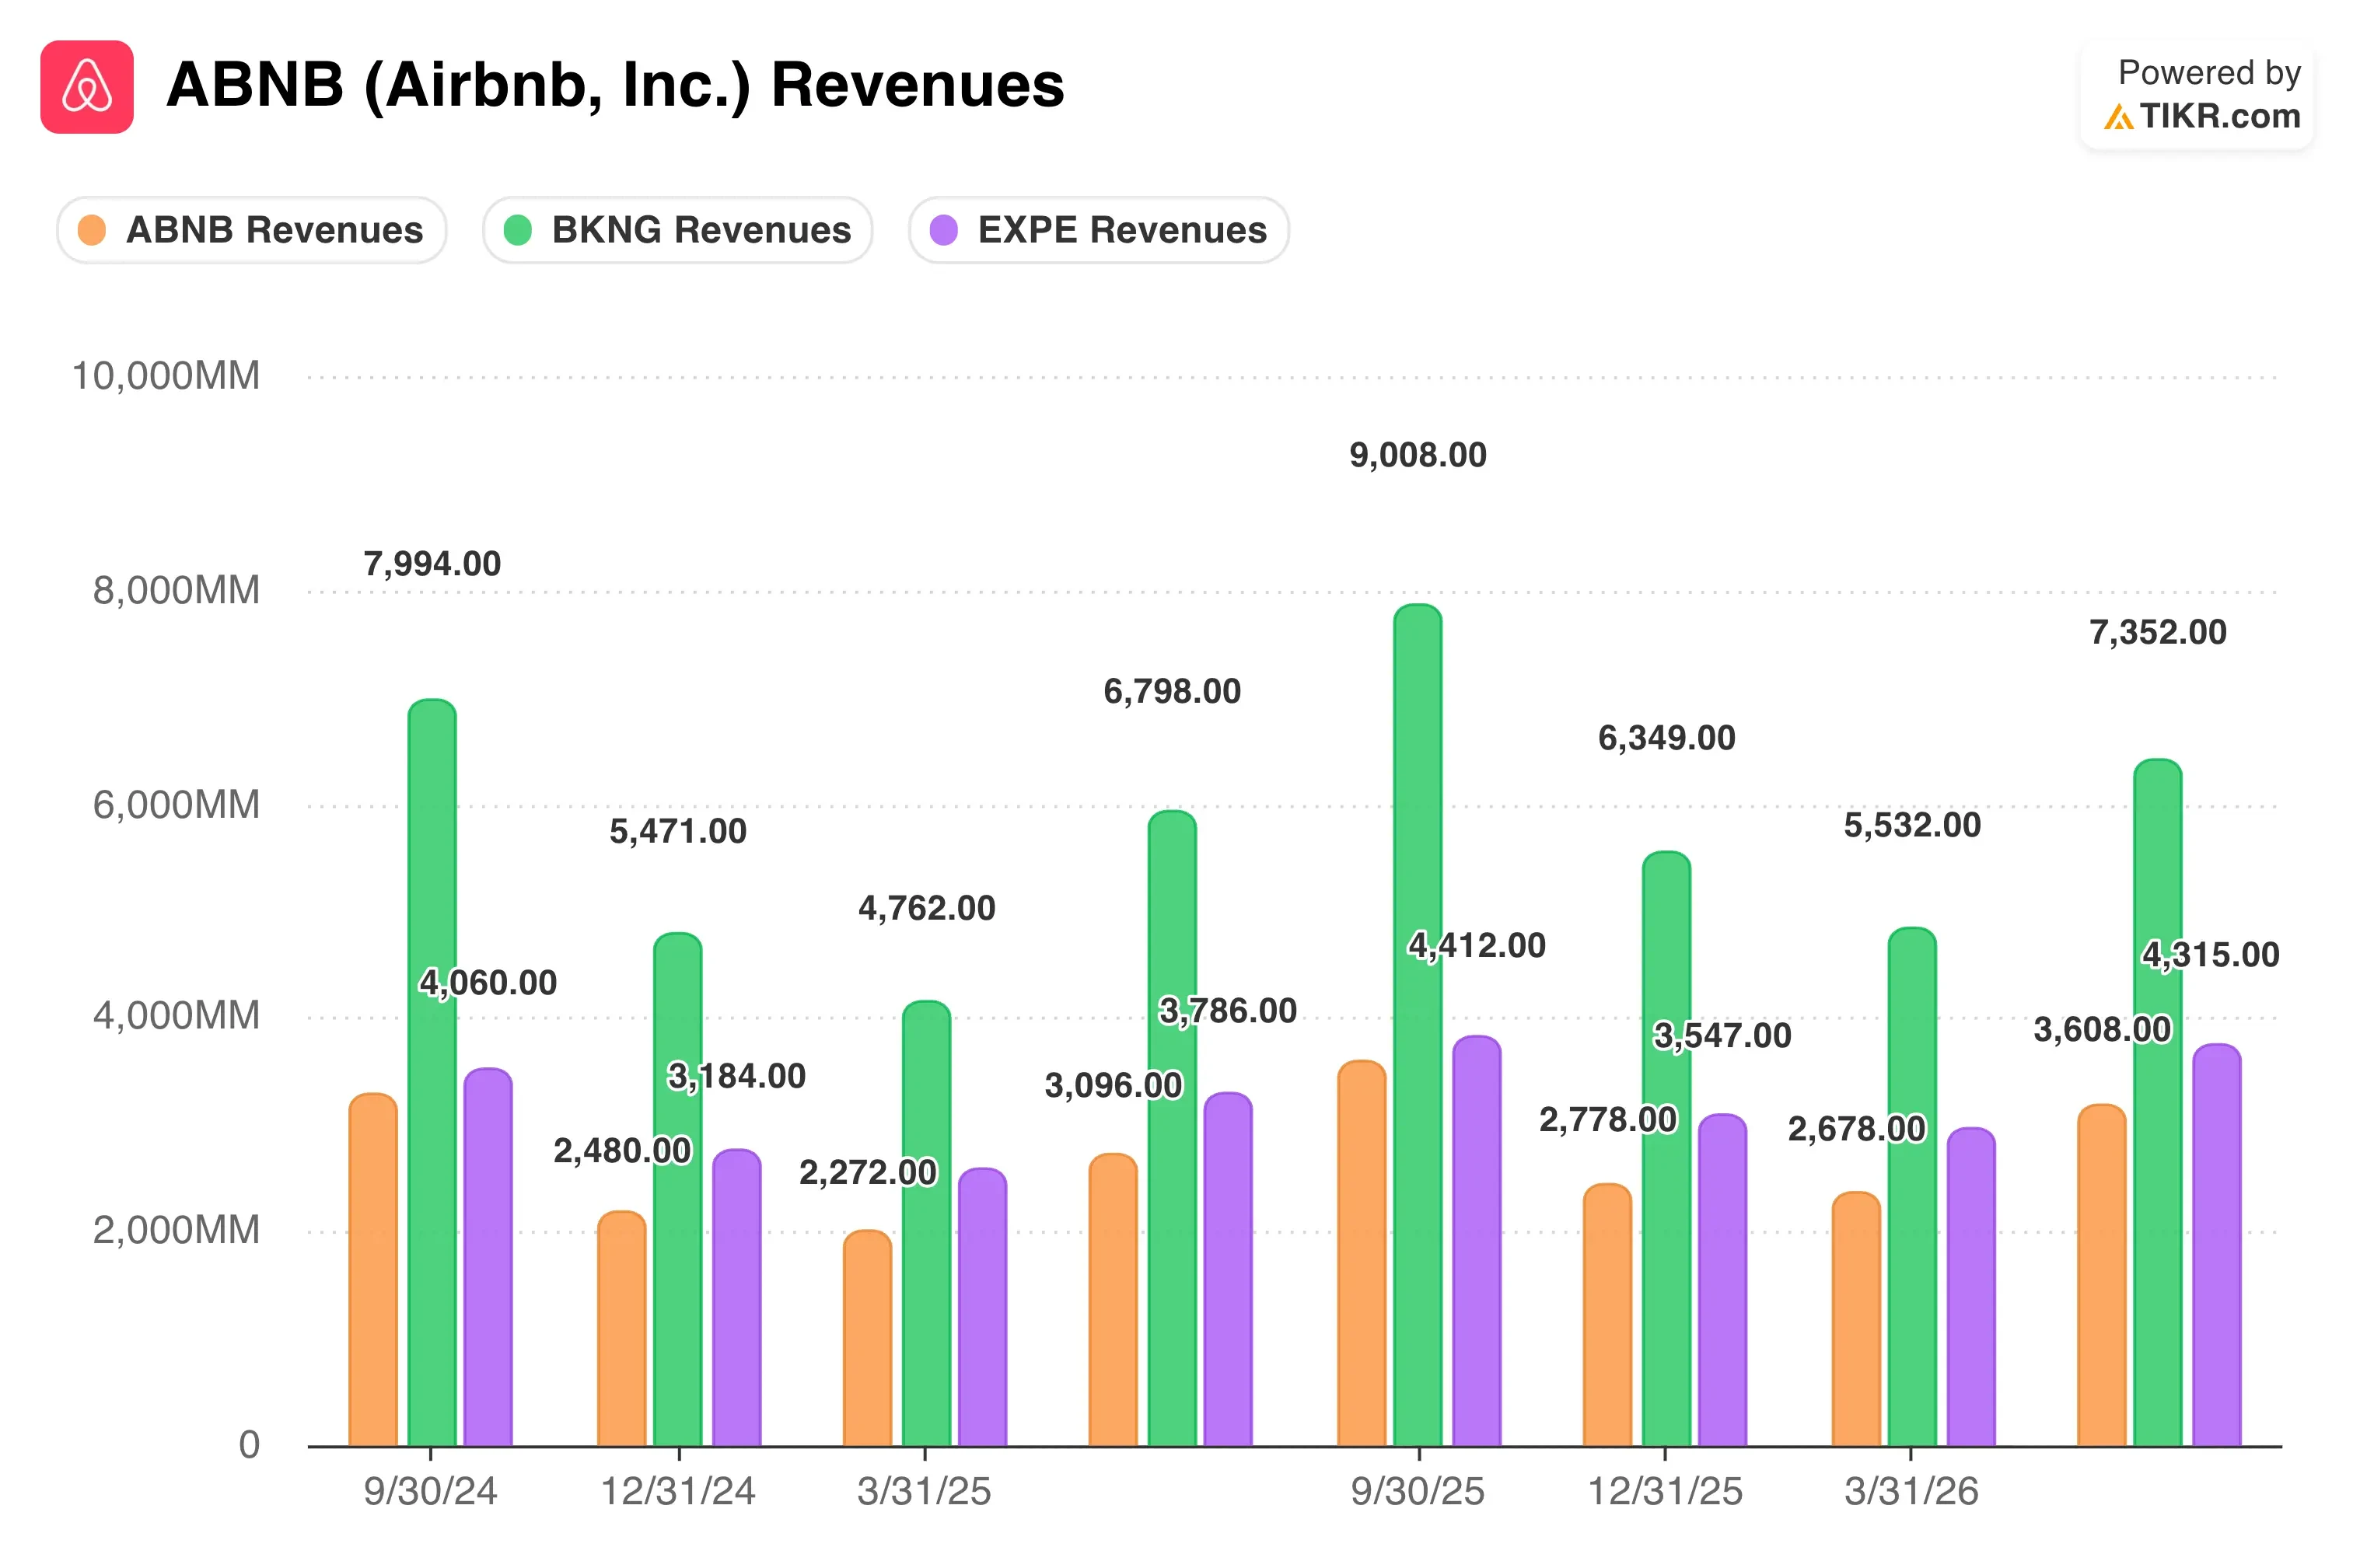Click the 6,798.00 data label
Screen dimensions: 2353x1568
(1172, 691)
